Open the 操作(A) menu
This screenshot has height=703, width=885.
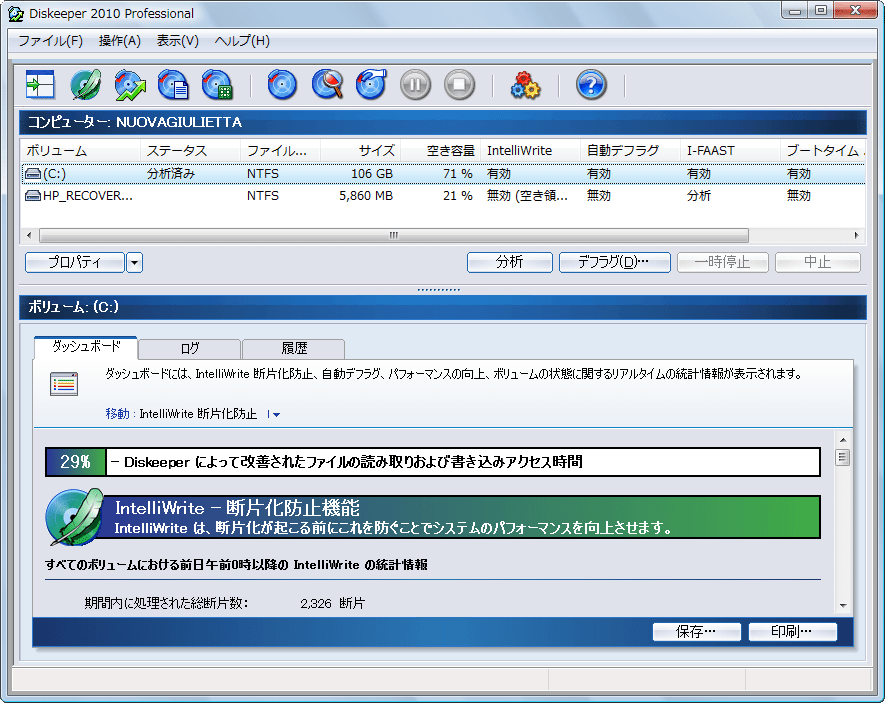click(120, 41)
